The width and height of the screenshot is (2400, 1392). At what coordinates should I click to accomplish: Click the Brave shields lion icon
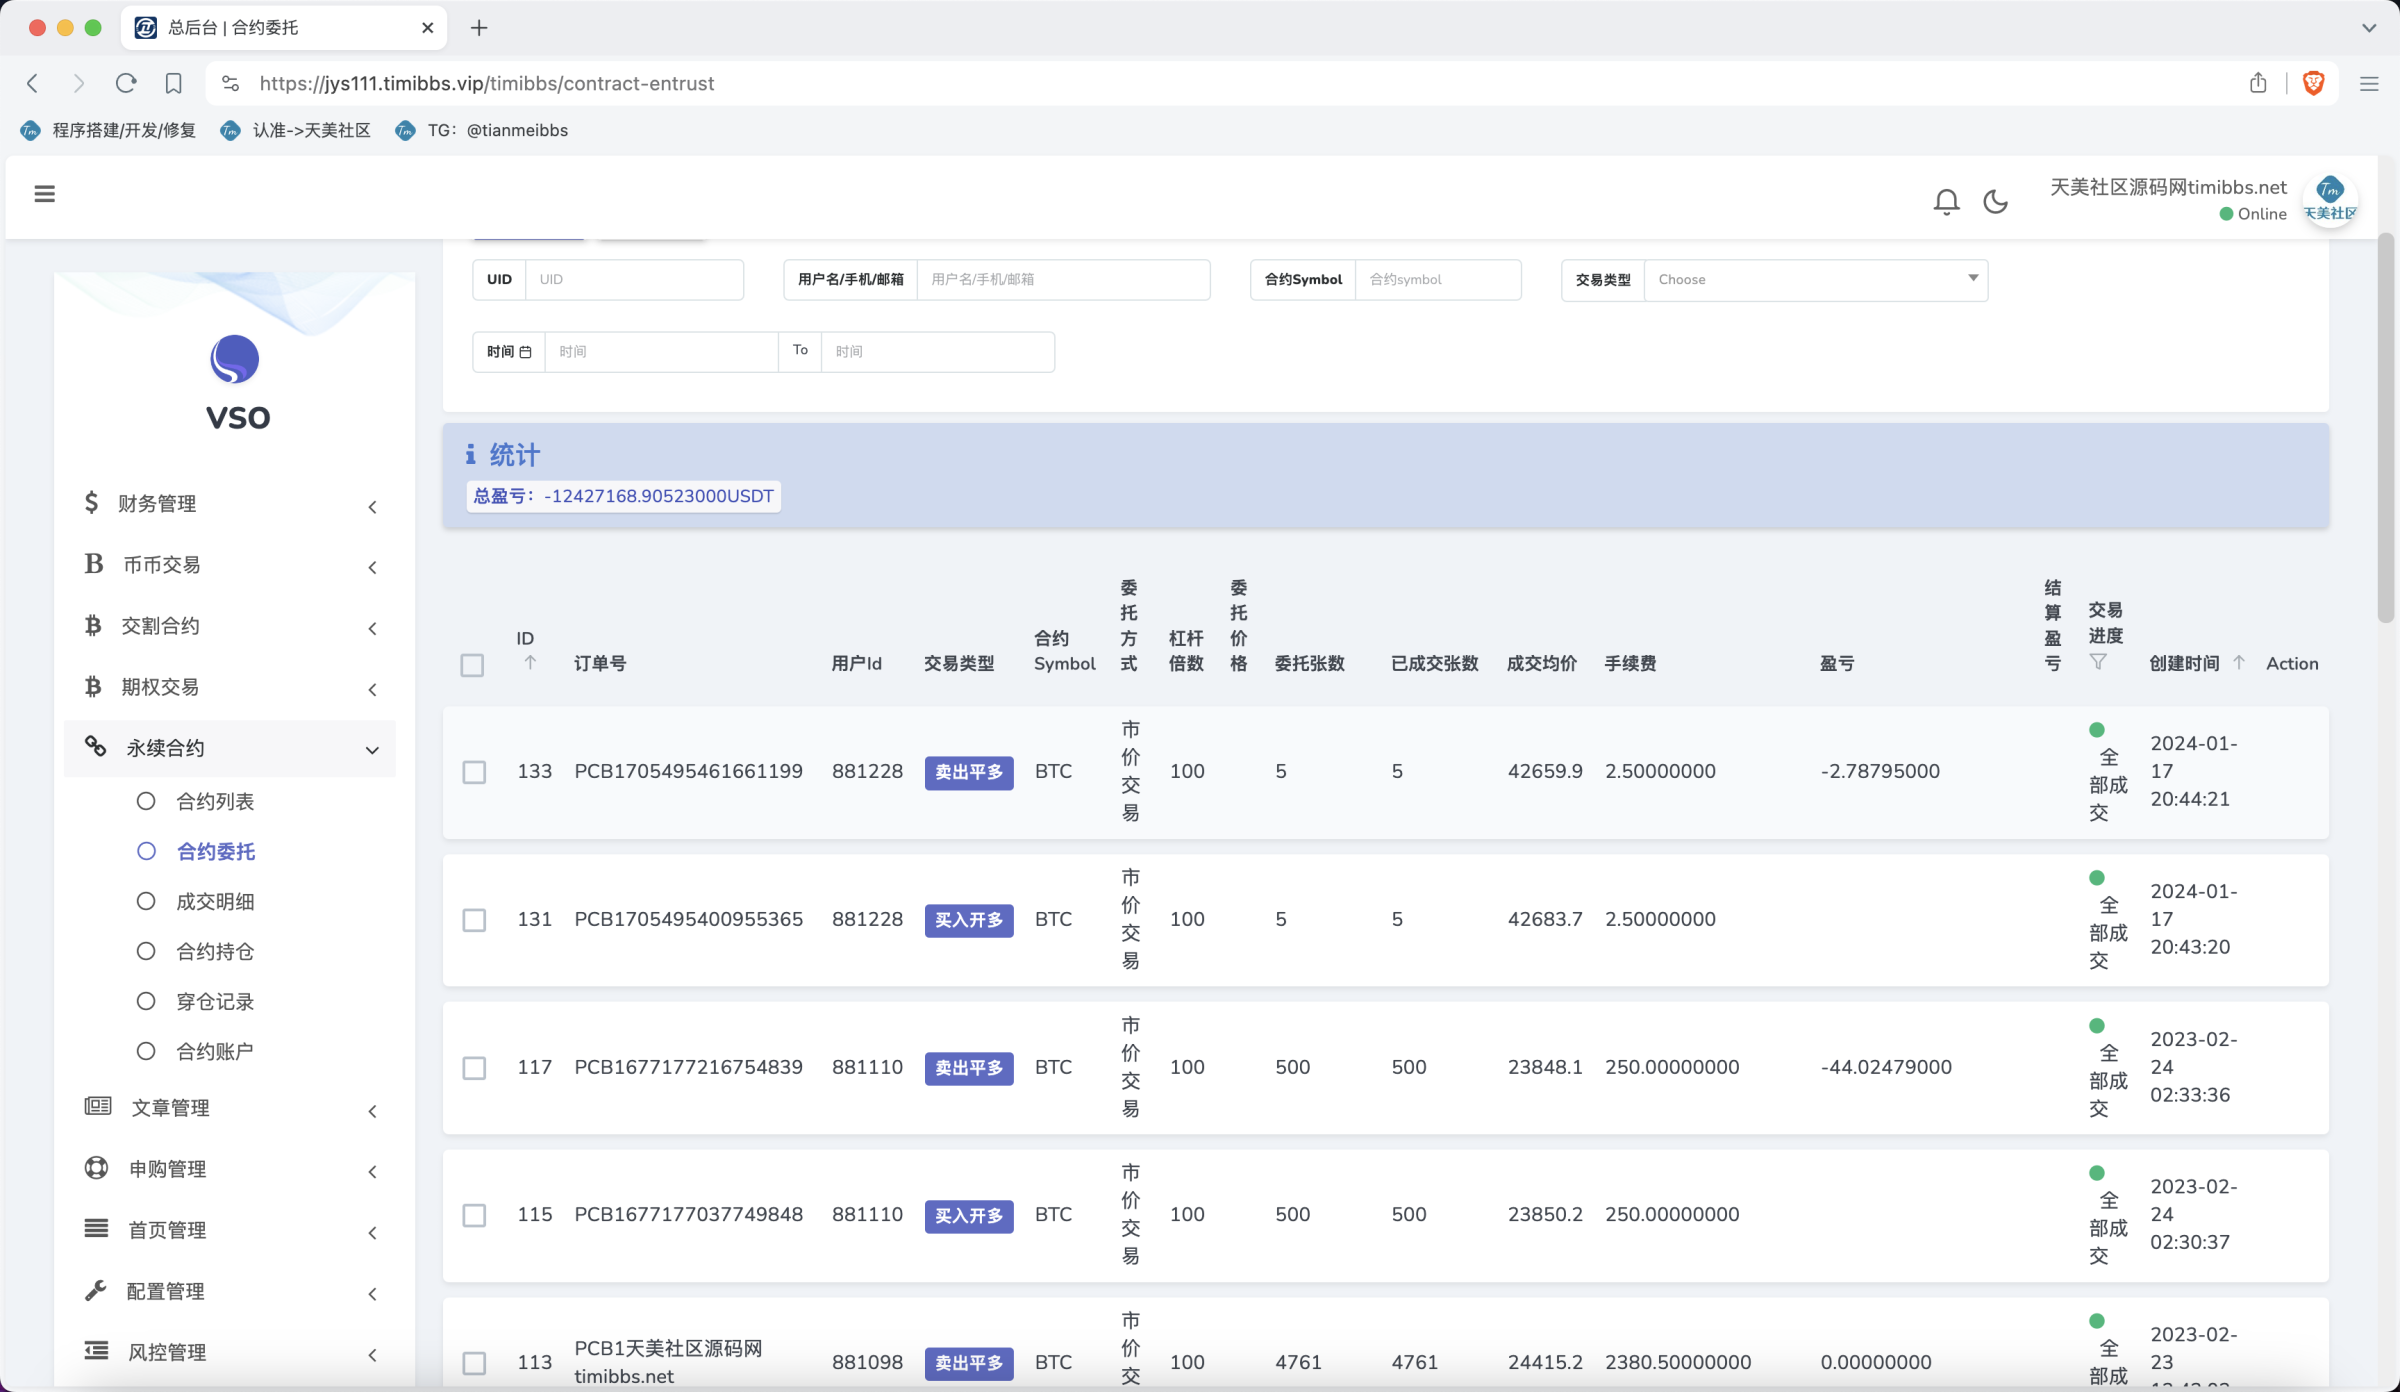point(2313,84)
